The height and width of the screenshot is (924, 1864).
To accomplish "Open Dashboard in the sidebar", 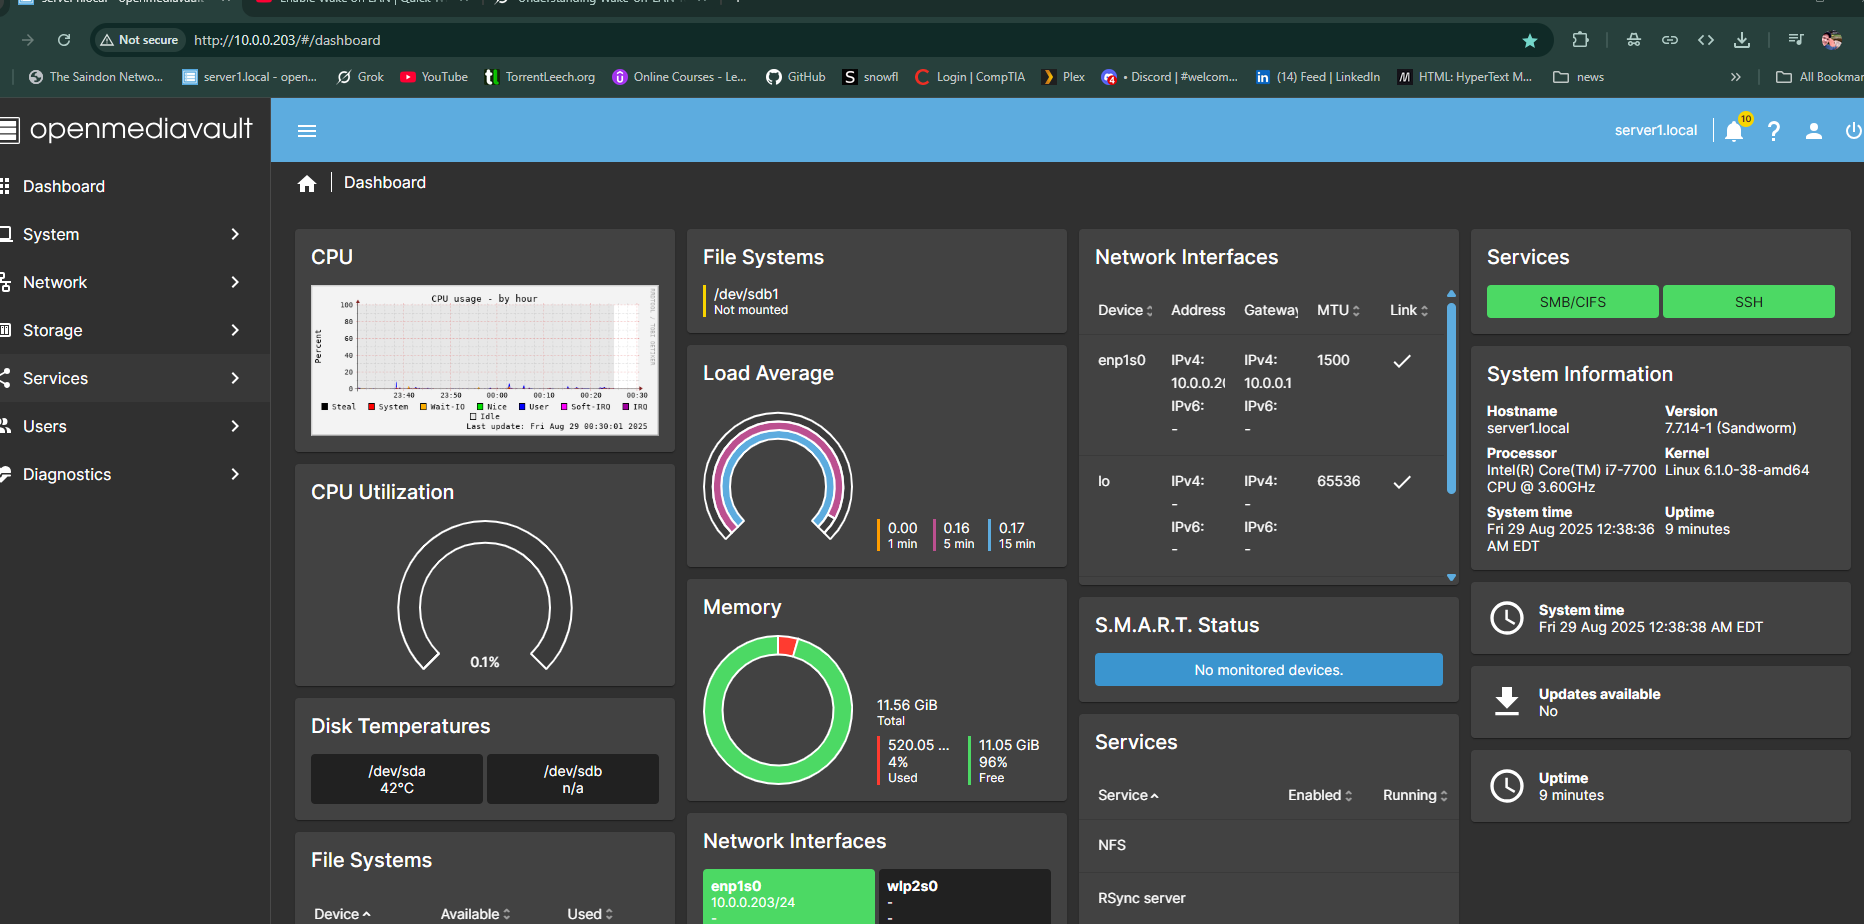I will (63, 186).
